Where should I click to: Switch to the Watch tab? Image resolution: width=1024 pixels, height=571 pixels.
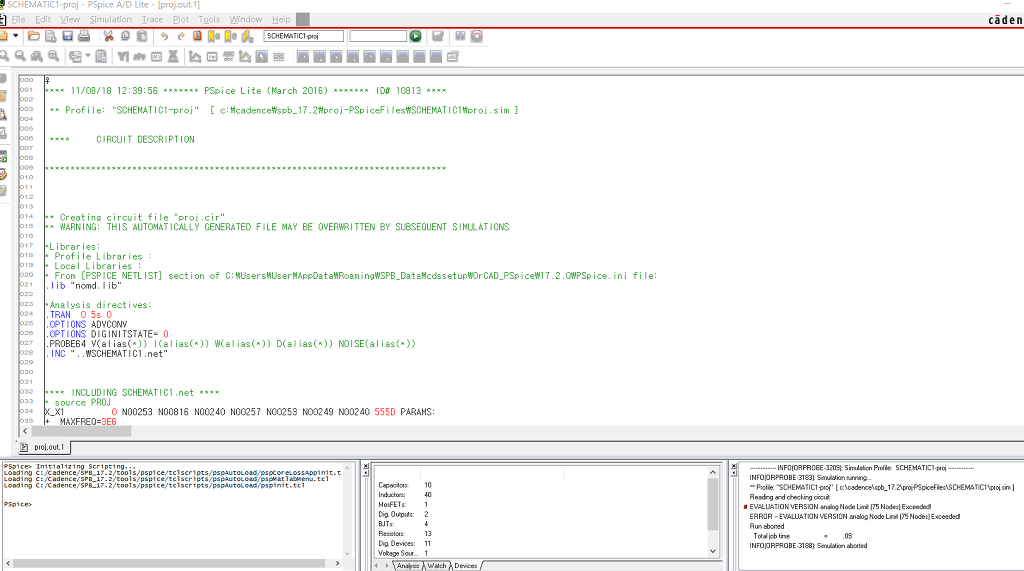point(437,566)
